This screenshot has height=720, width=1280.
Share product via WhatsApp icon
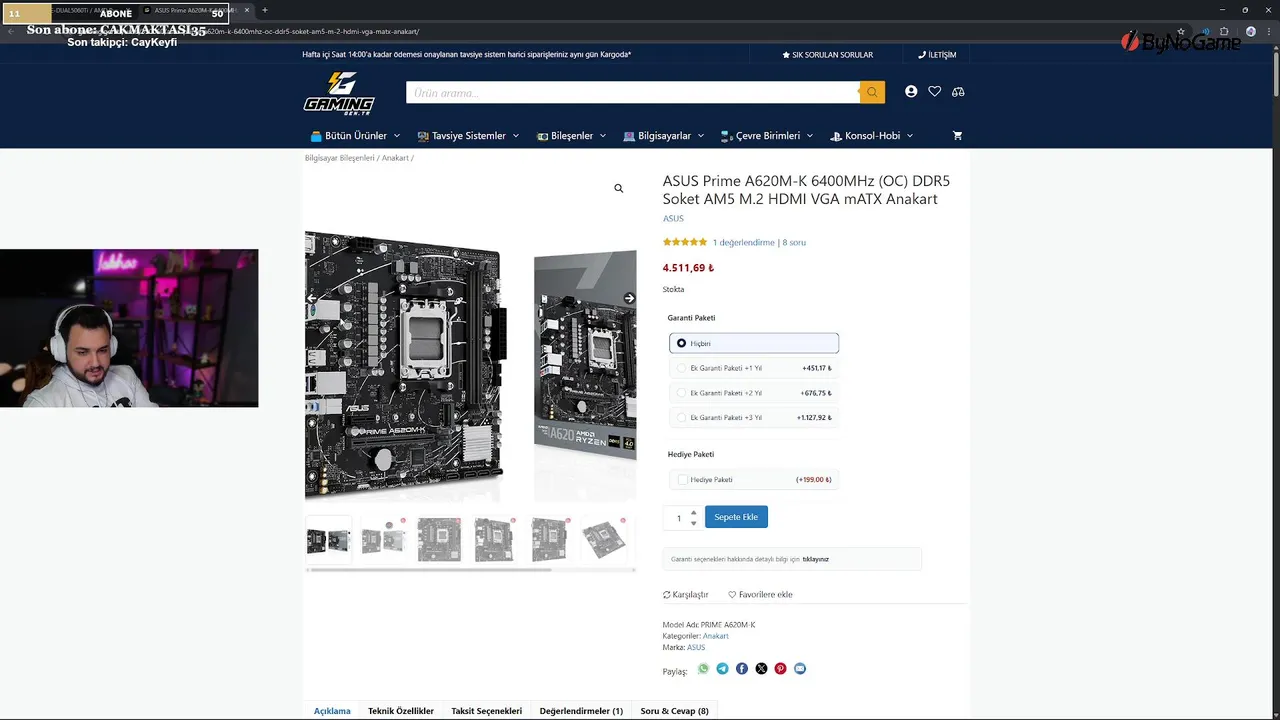[703, 669]
